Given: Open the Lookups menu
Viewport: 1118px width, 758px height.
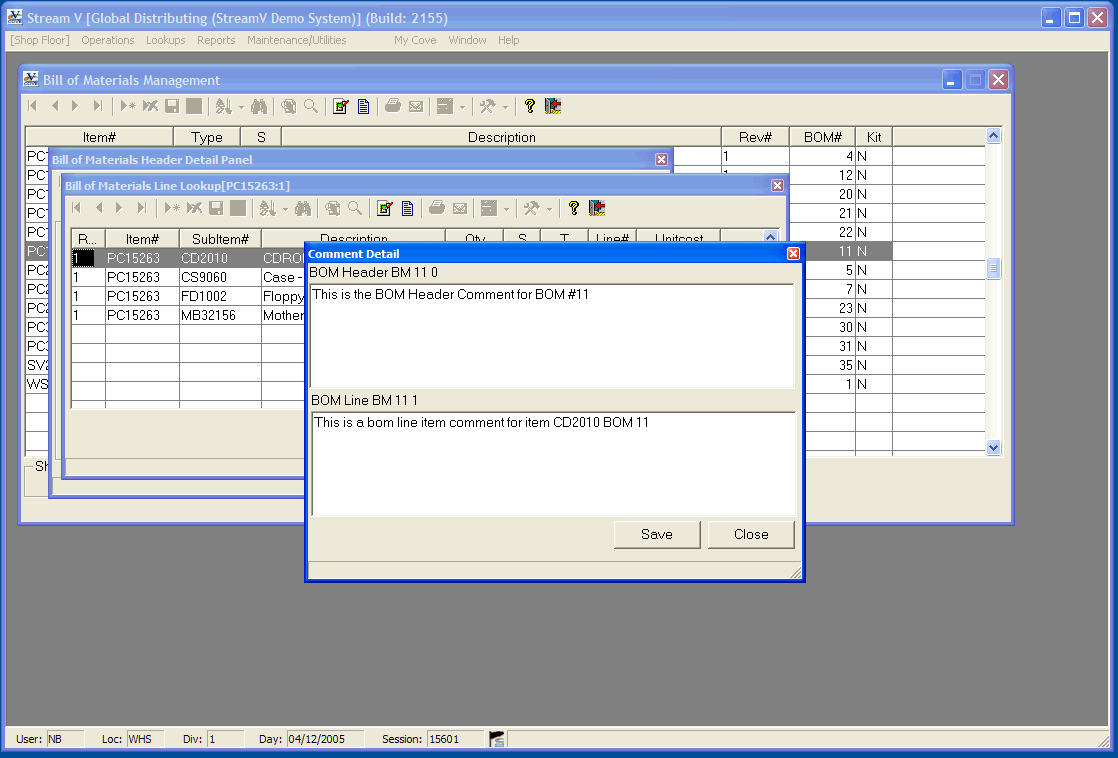Looking at the screenshot, I should tap(165, 41).
